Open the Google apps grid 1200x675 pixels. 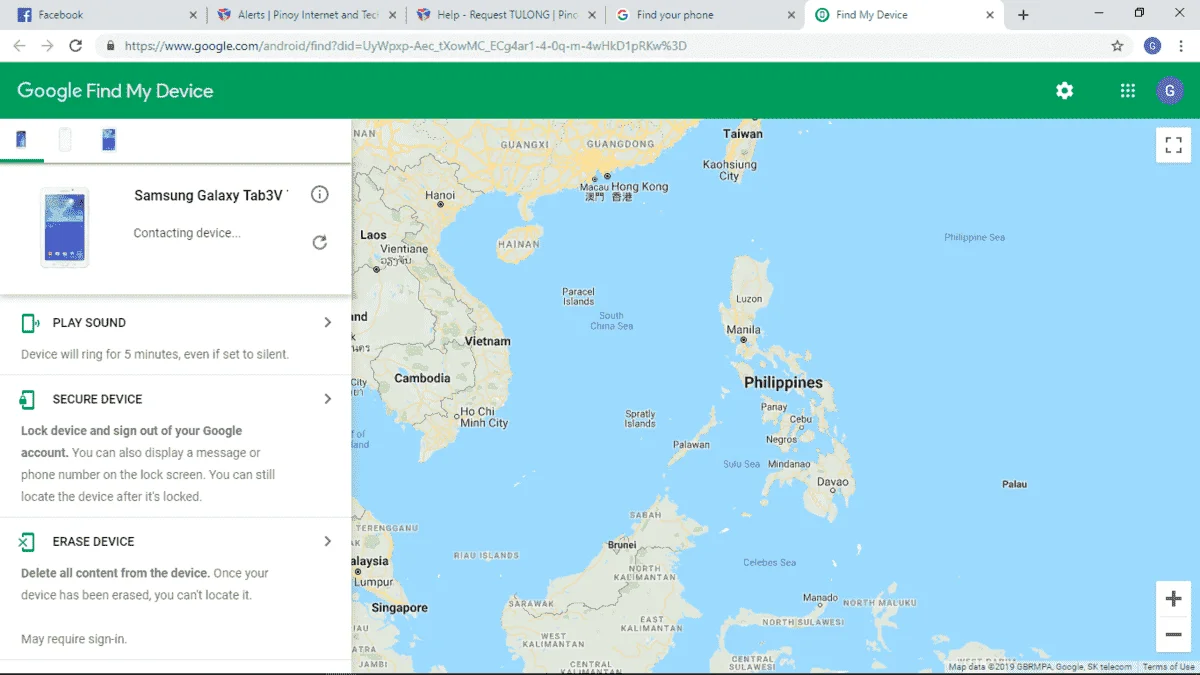1127,91
